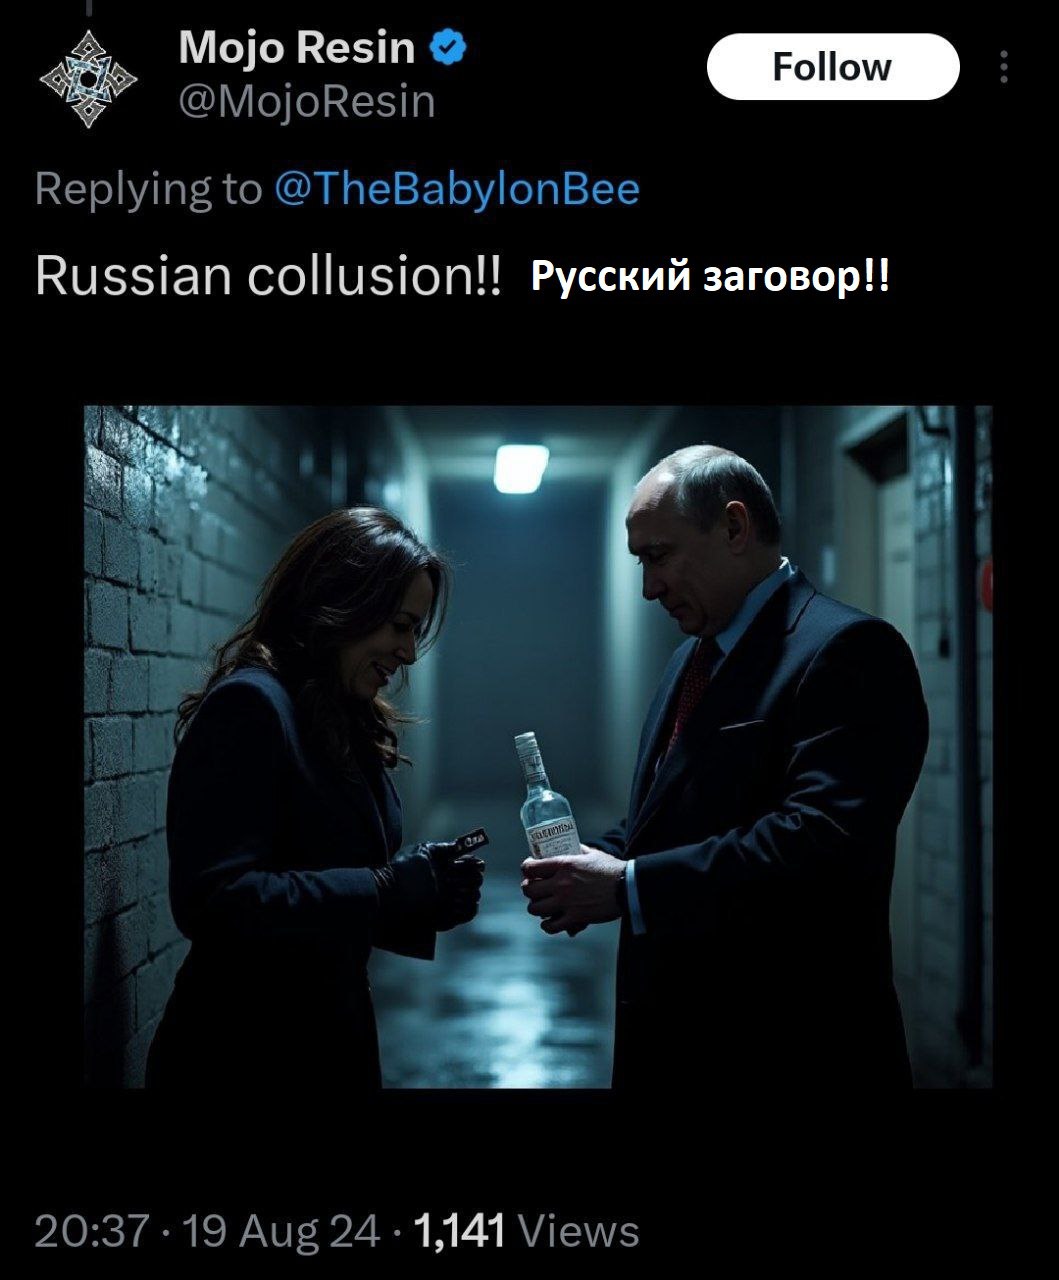The image size is (1059, 1280).
Task: Select the Mojo Resin display name
Action: 297,47
